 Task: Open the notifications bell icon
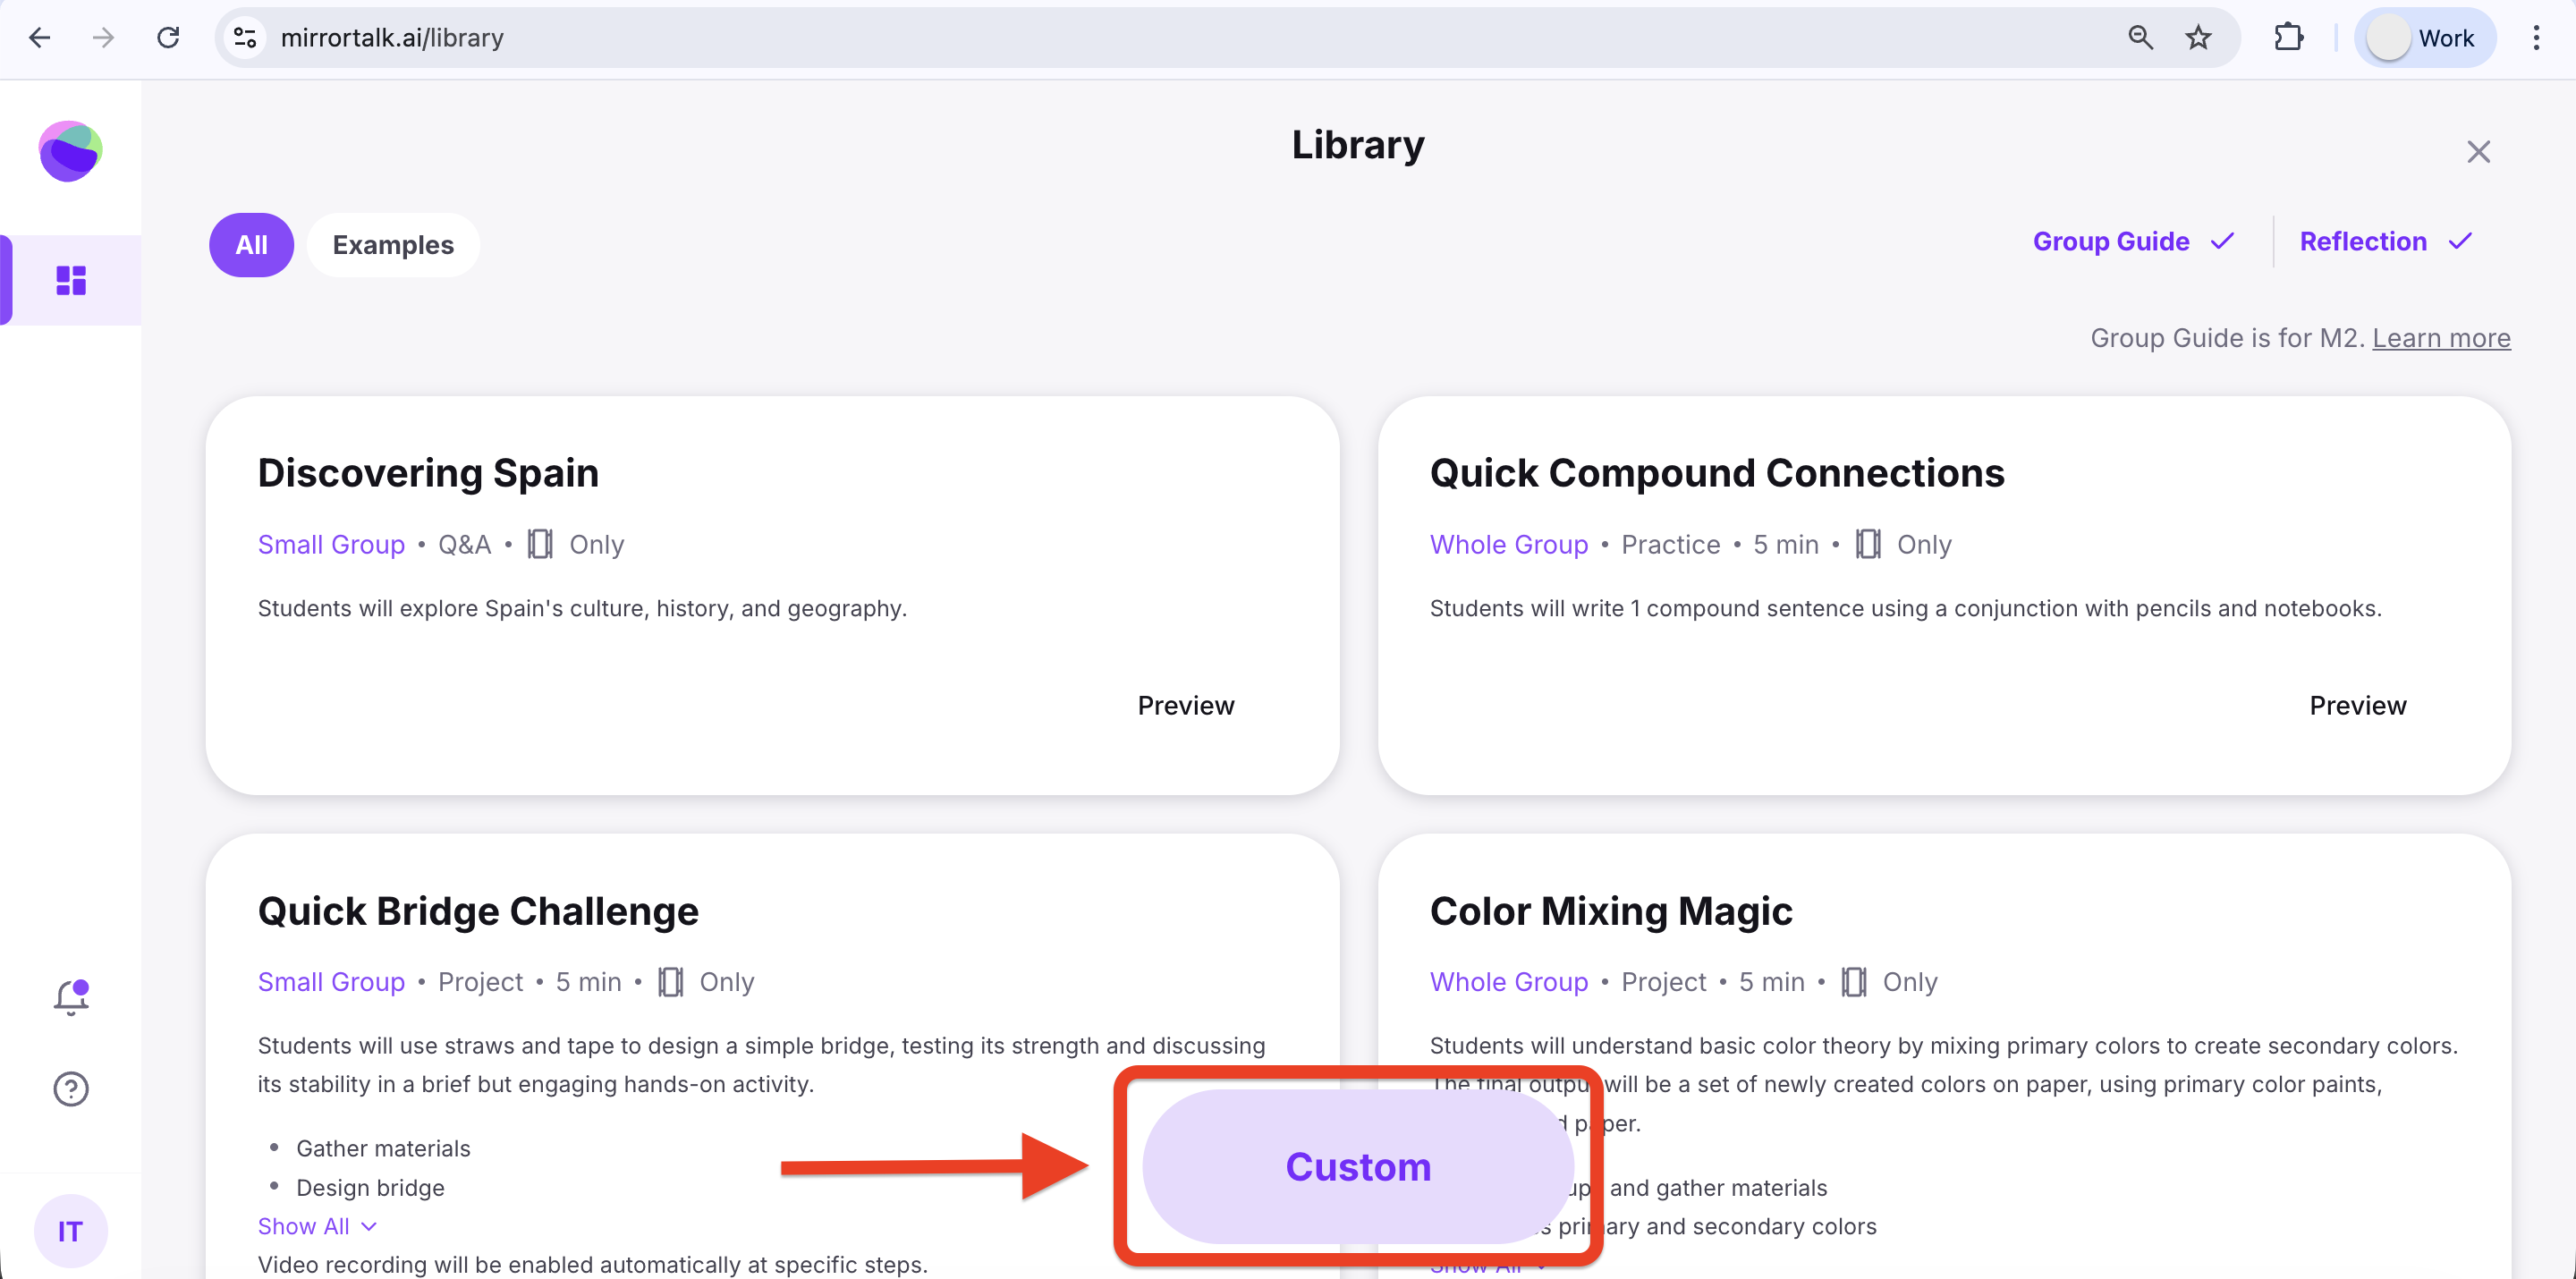[70, 996]
